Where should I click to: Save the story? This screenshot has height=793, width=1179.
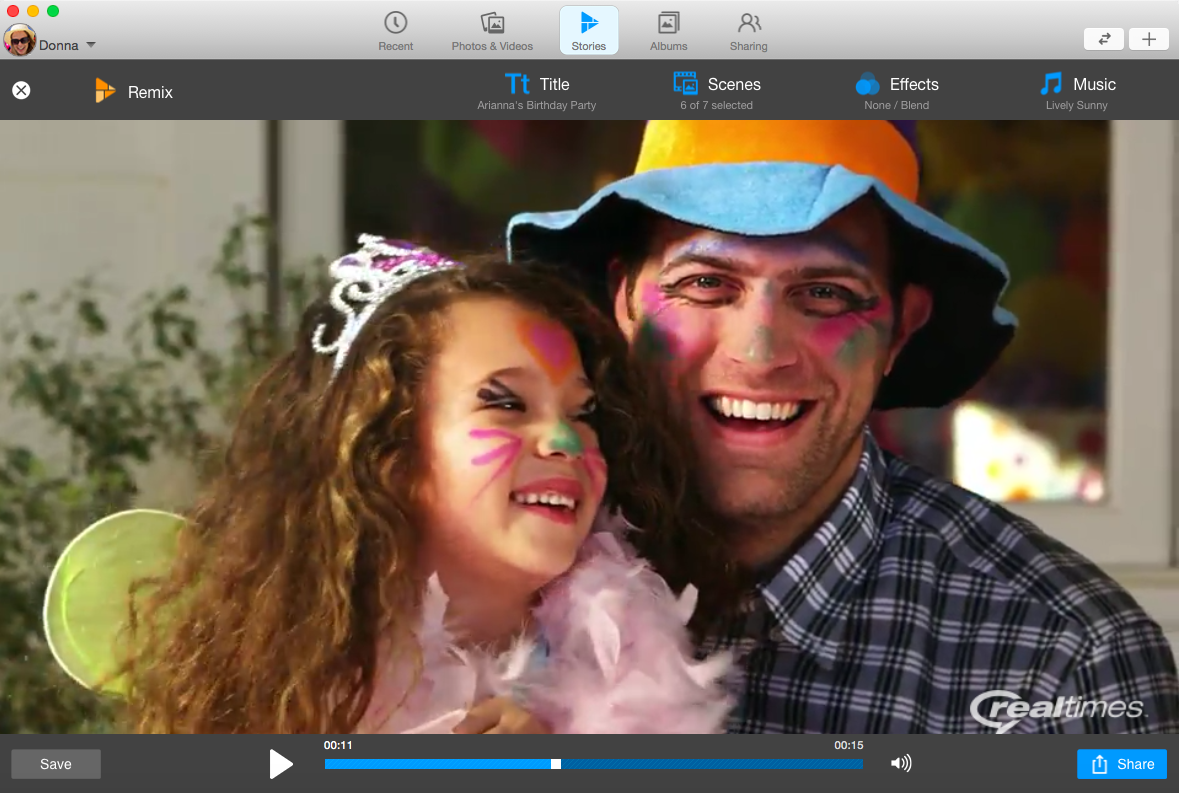(56, 764)
